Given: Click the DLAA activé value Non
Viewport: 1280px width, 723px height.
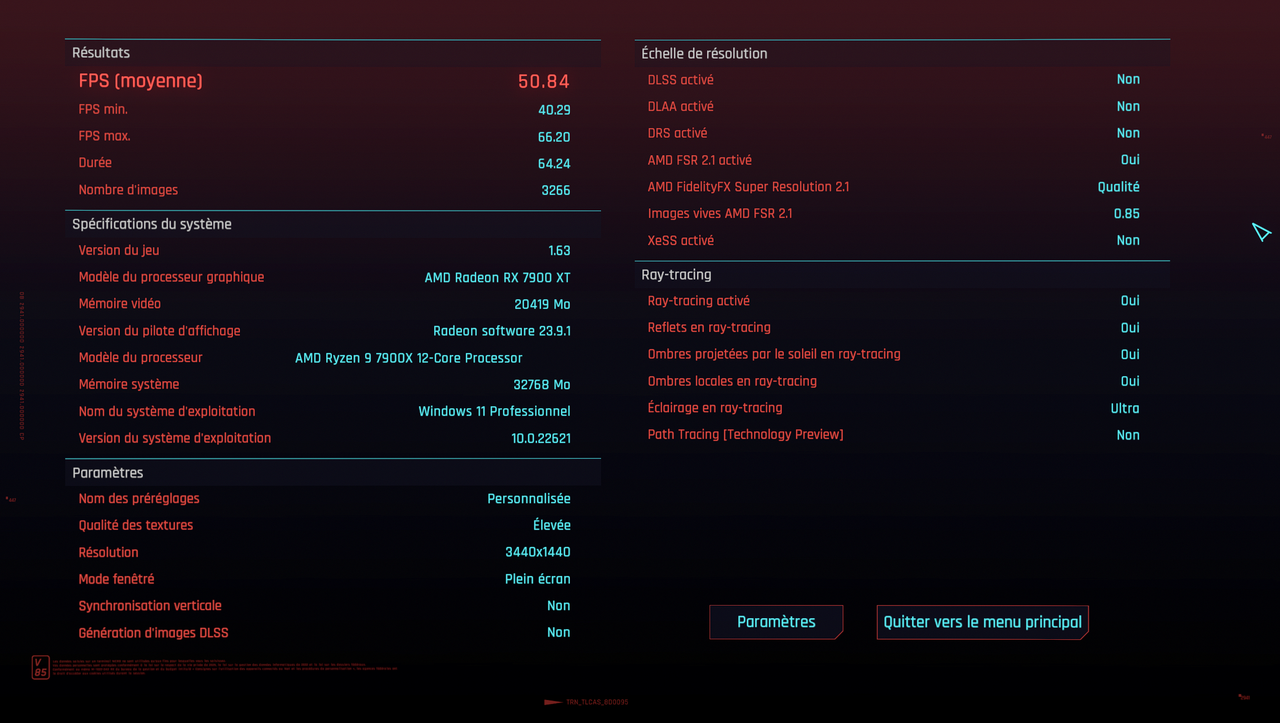Looking at the screenshot, I should point(1128,106).
